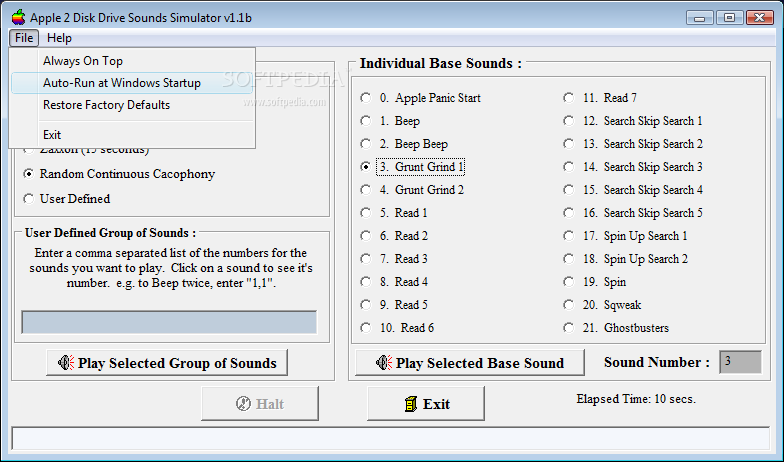Viewport: 784px width, 462px height.
Task: Click the user defined sounds input field
Action: coord(169,322)
